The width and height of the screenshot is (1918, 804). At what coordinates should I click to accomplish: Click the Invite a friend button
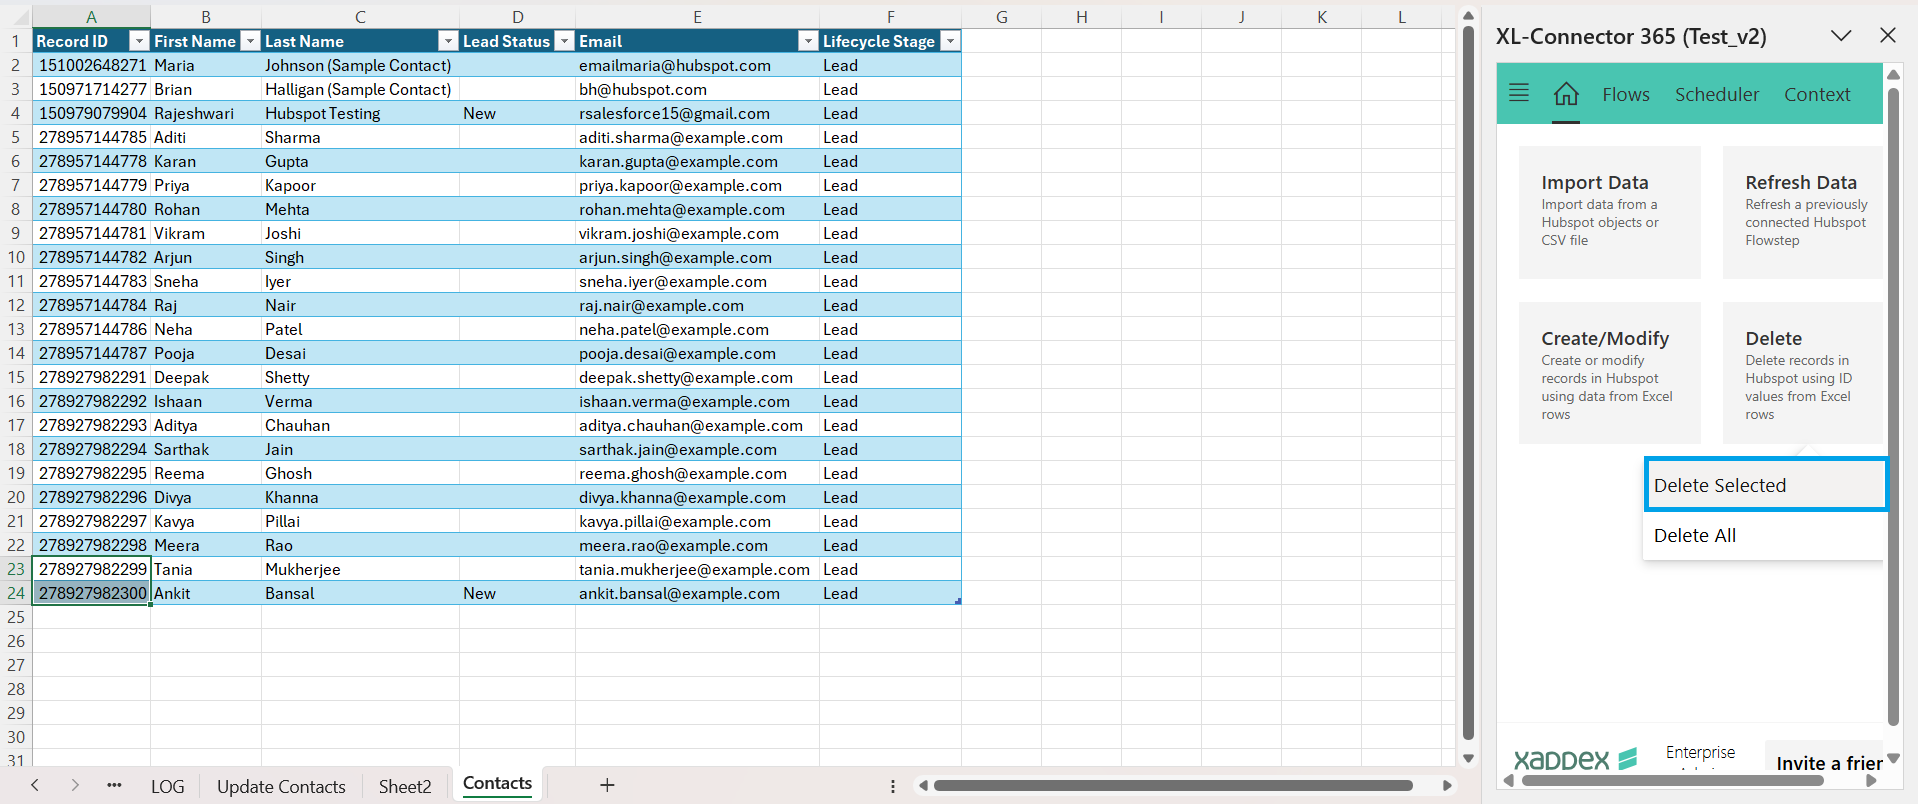1825,760
